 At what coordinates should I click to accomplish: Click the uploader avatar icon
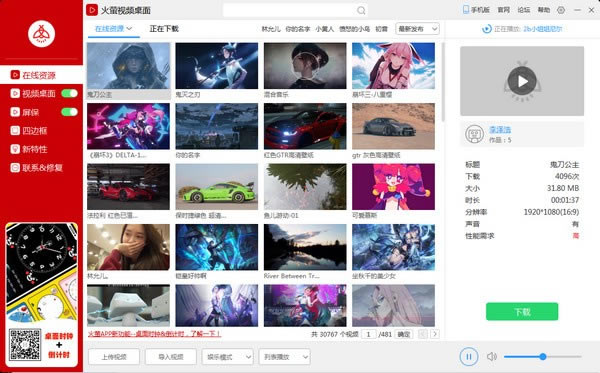pyautogui.click(x=474, y=134)
